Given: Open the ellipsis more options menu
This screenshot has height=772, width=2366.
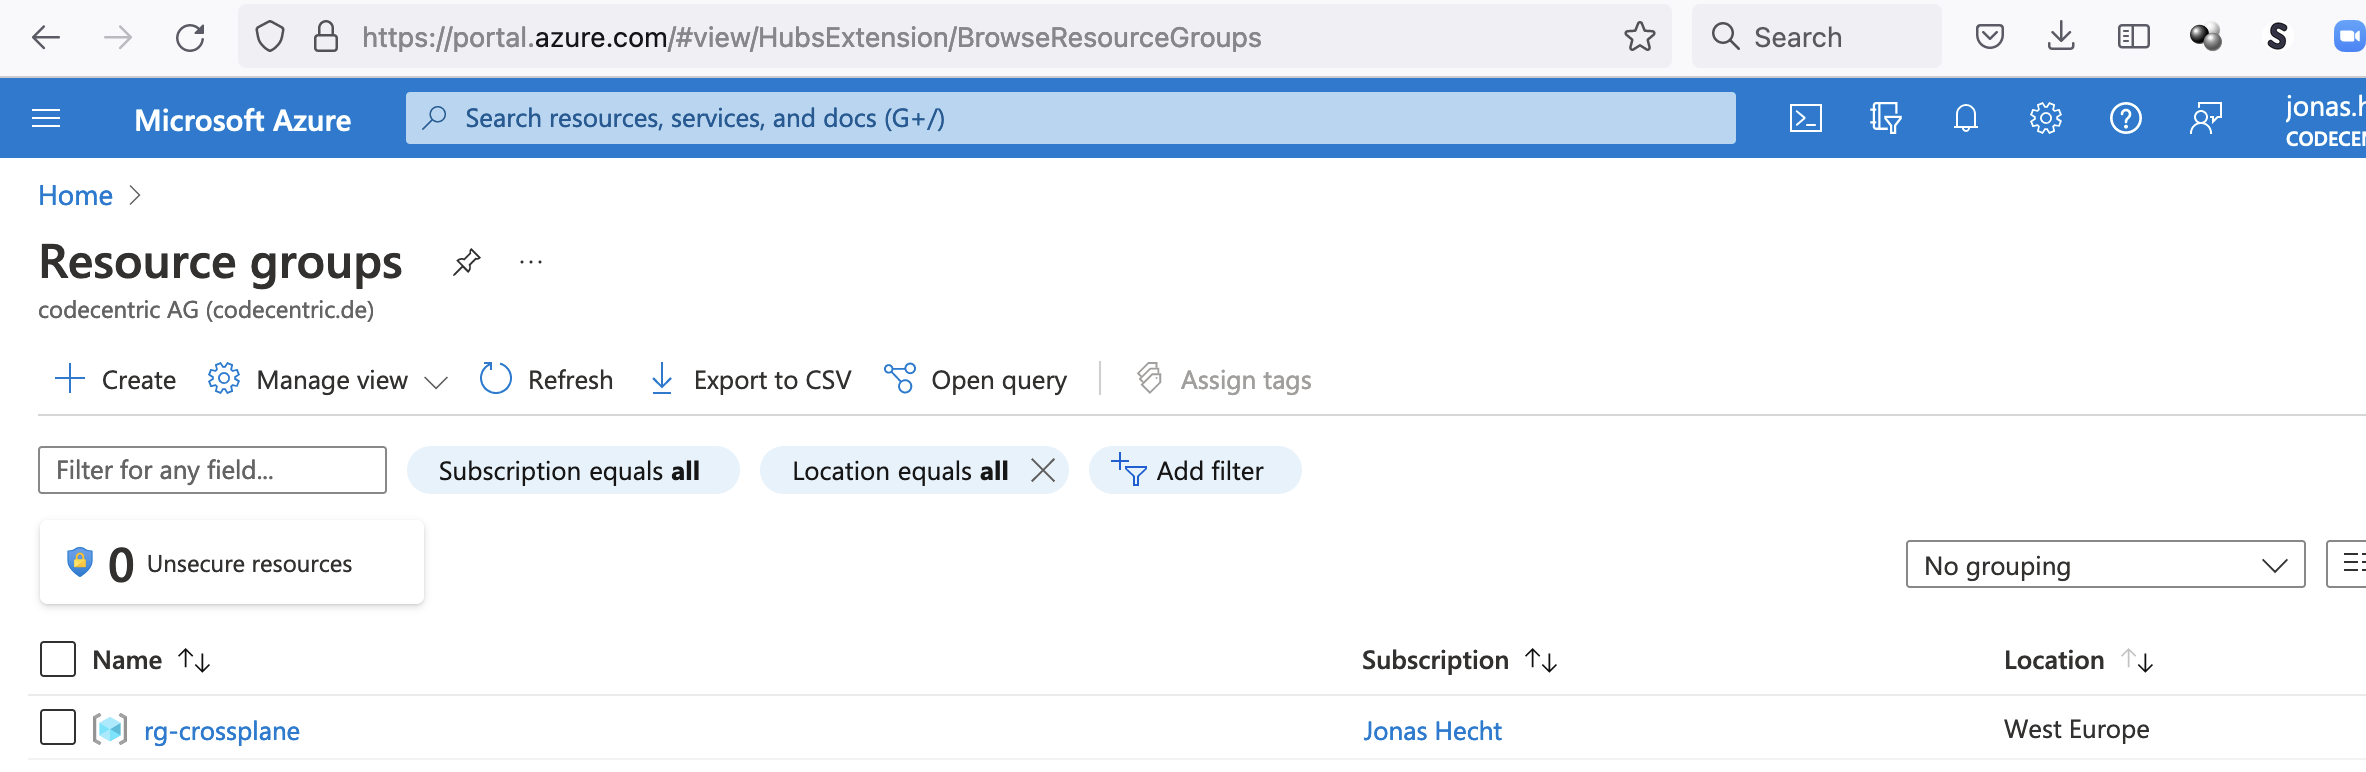Looking at the screenshot, I should pos(531,262).
